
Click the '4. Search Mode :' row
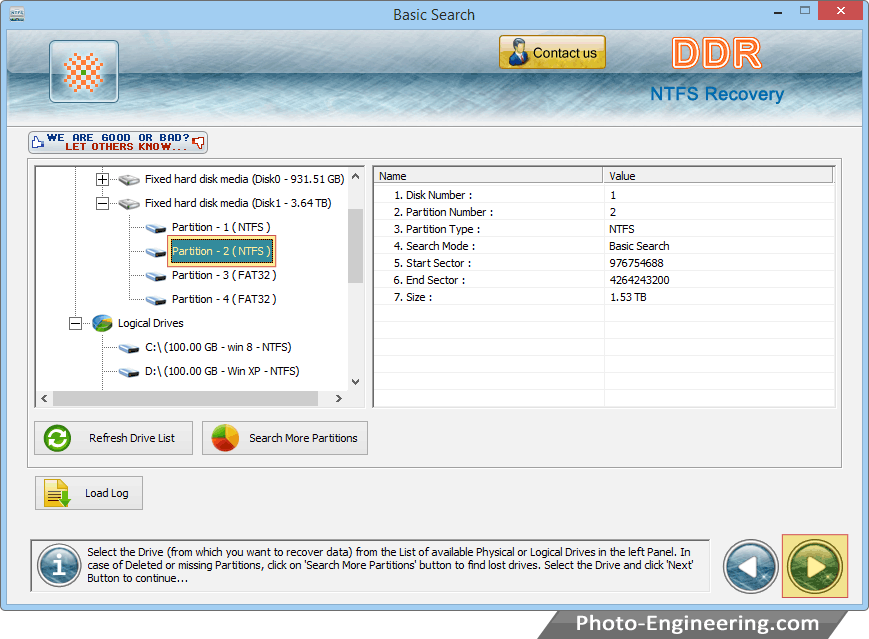605,246
